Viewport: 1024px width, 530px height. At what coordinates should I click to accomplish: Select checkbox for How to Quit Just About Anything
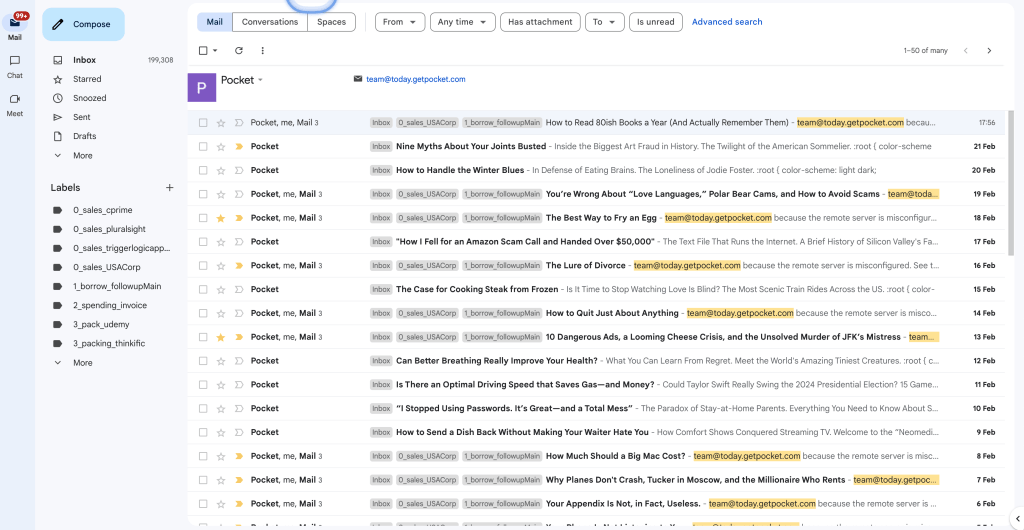[203, 313]
